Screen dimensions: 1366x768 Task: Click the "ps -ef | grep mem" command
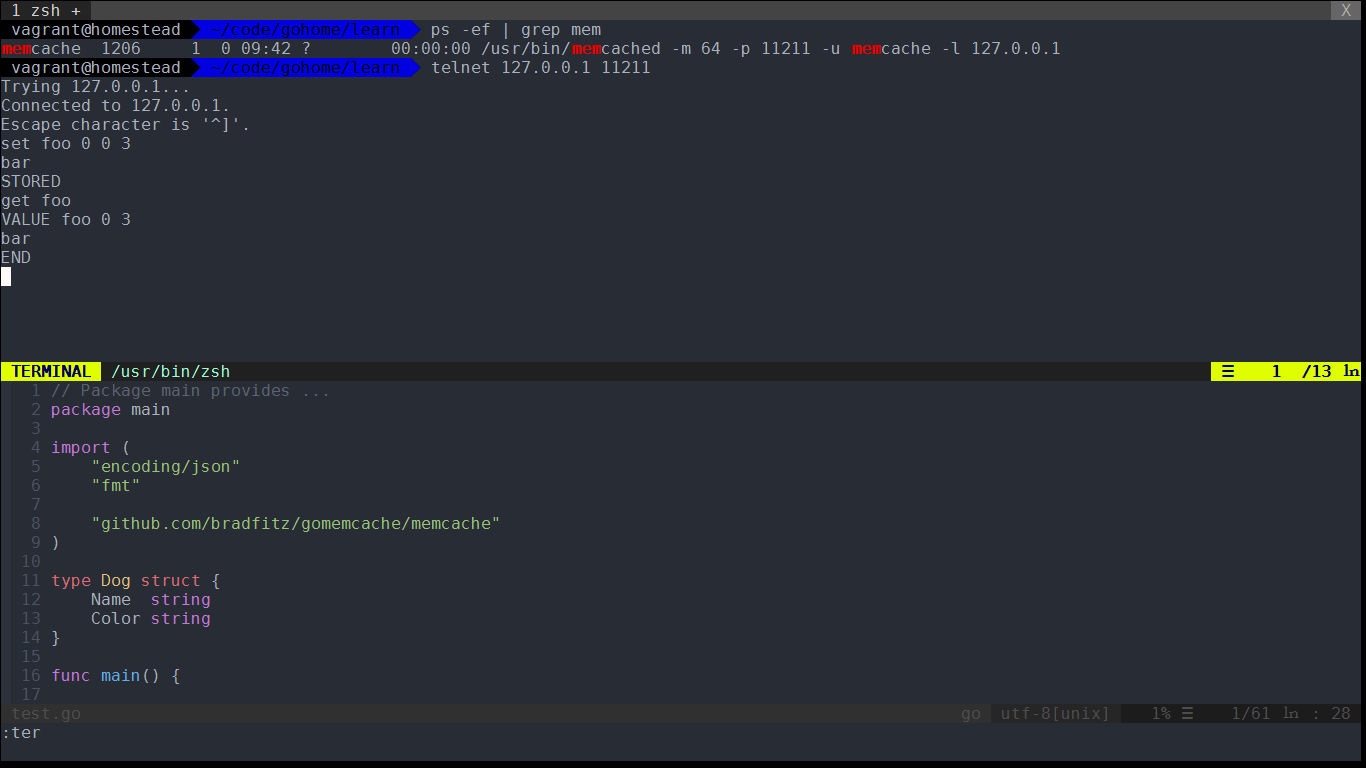(516, 30)
